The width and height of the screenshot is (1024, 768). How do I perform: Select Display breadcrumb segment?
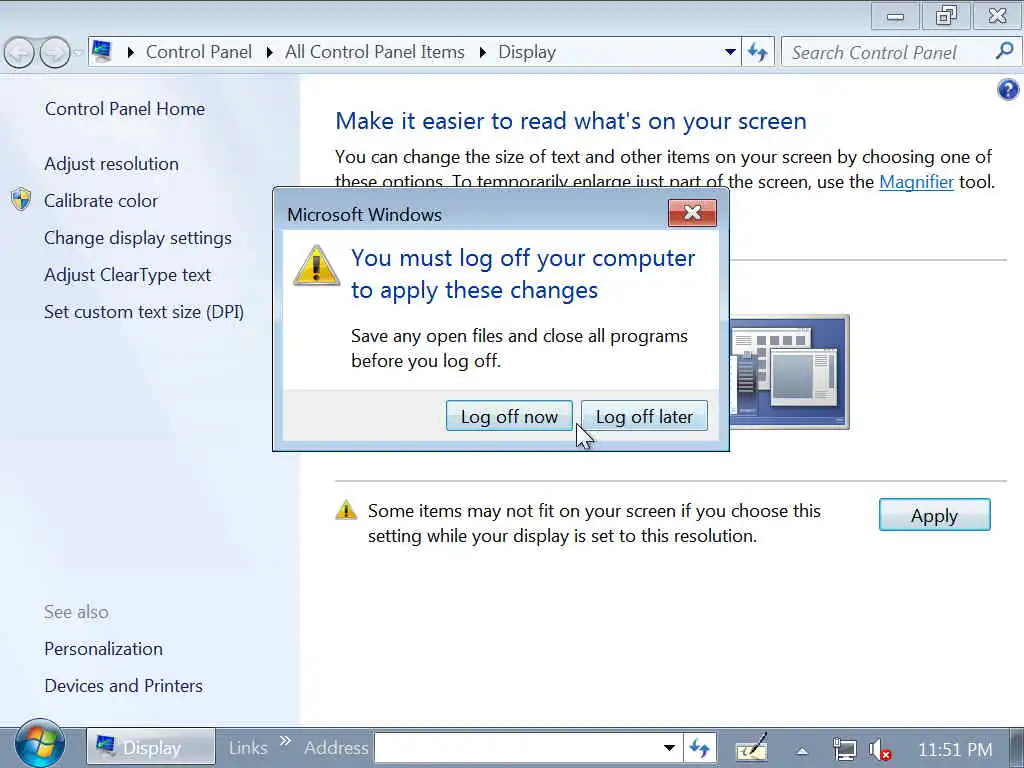pyautogui.click(x=526, y=52)
